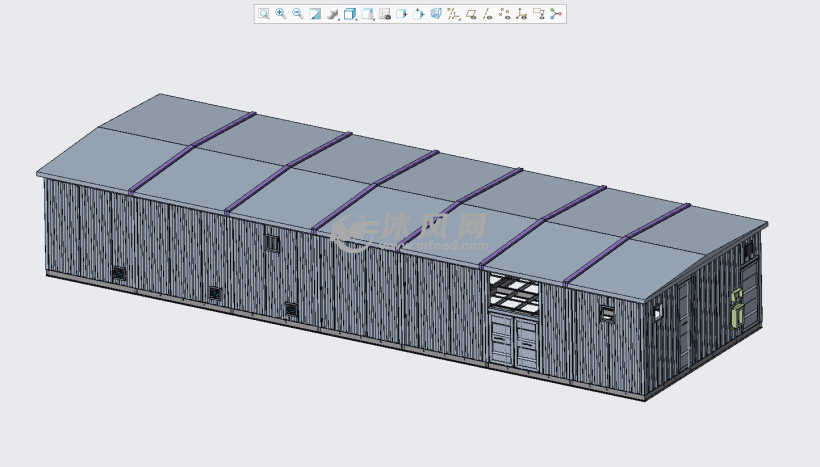The height and width of the screenshot is (467, 820).
Task: Open the View Manager icon
Action: click(384, 14)
